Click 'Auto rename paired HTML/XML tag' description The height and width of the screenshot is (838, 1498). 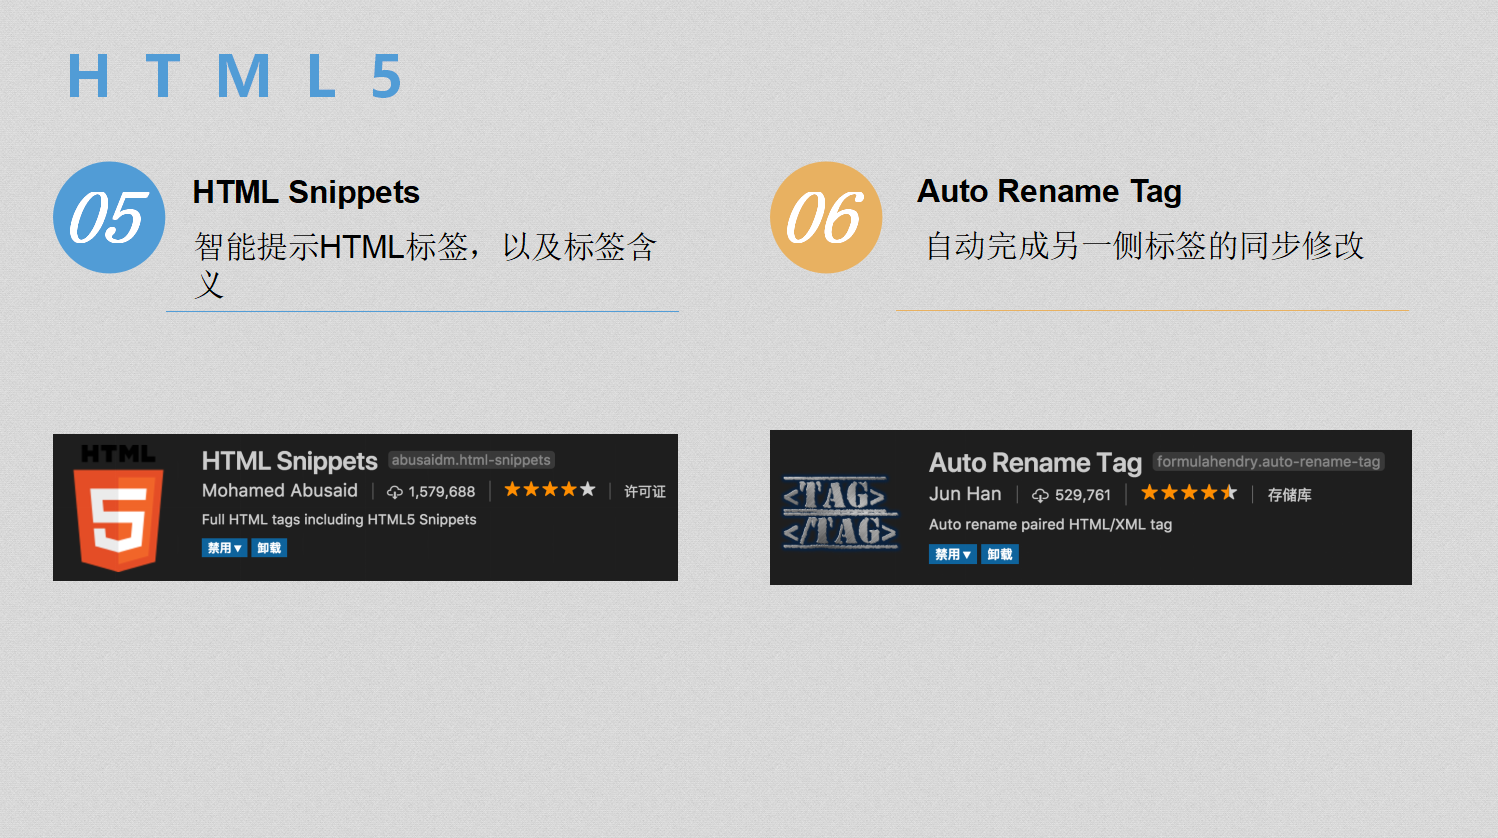(x=1050, y=524)
